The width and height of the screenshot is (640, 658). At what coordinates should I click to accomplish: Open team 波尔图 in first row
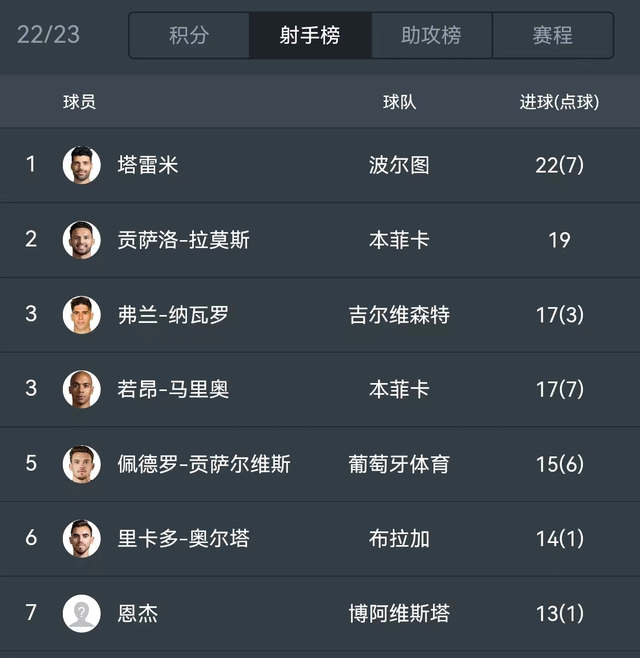[399, 165]
